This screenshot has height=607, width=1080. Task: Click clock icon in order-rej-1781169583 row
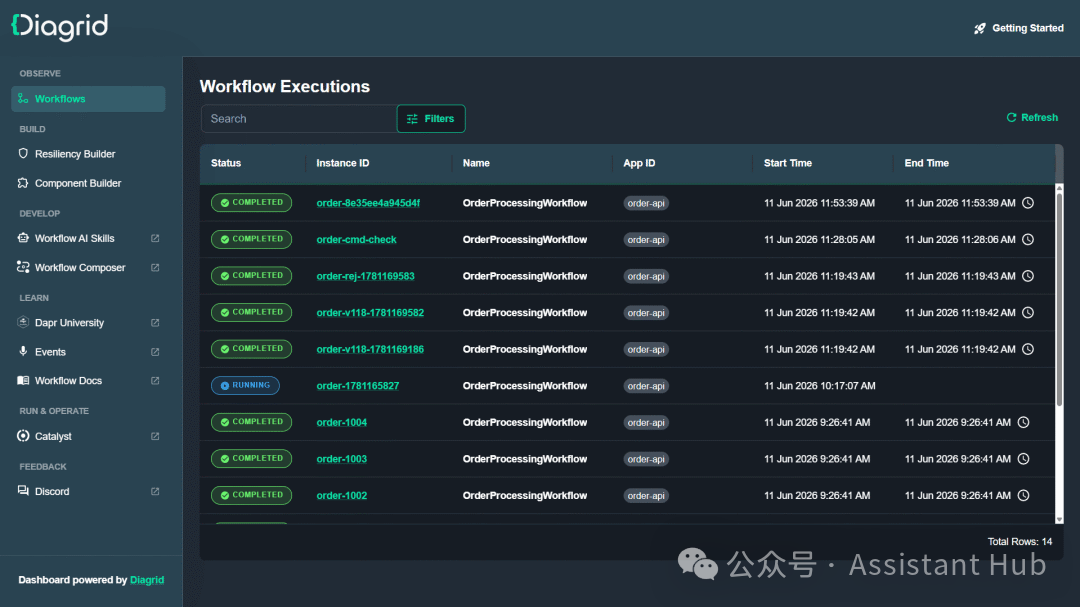[x=1028, y=276]
